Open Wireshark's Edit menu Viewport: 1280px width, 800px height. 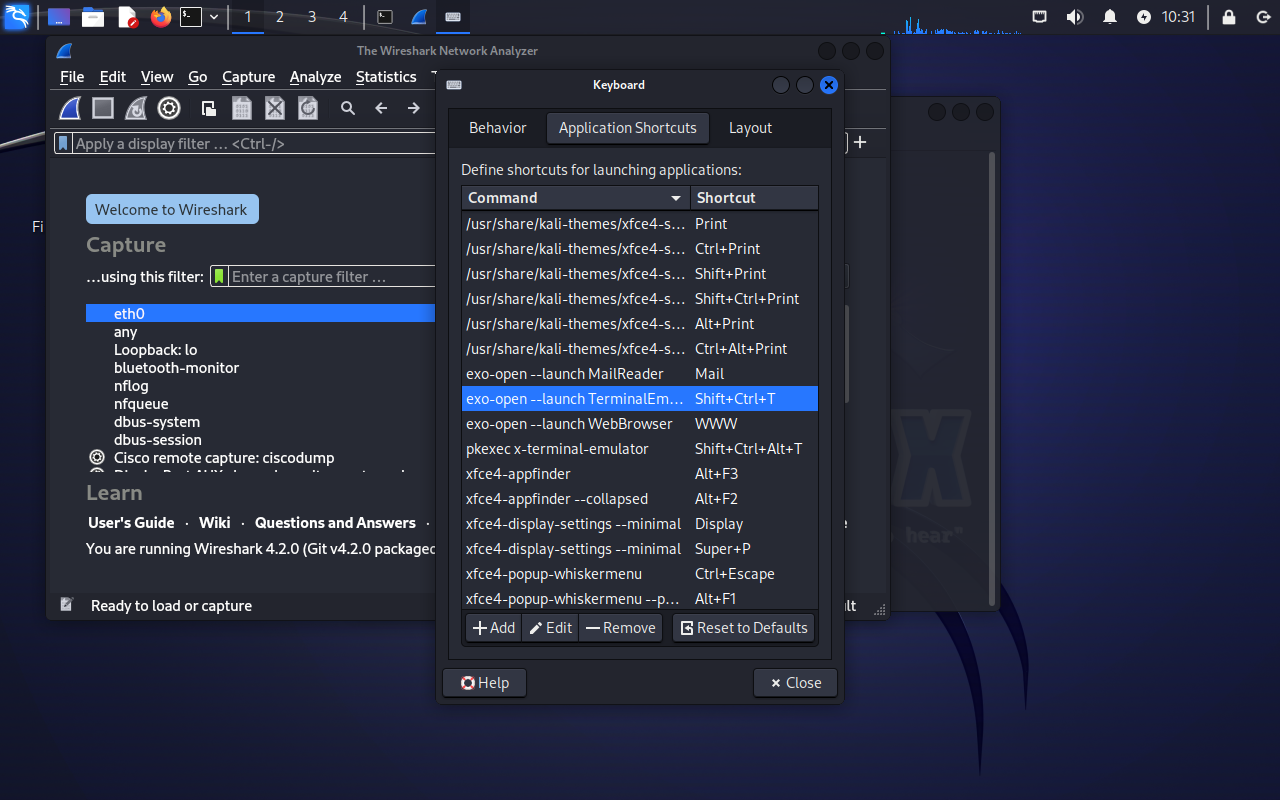pyautogui.click(x=113, y=77)
